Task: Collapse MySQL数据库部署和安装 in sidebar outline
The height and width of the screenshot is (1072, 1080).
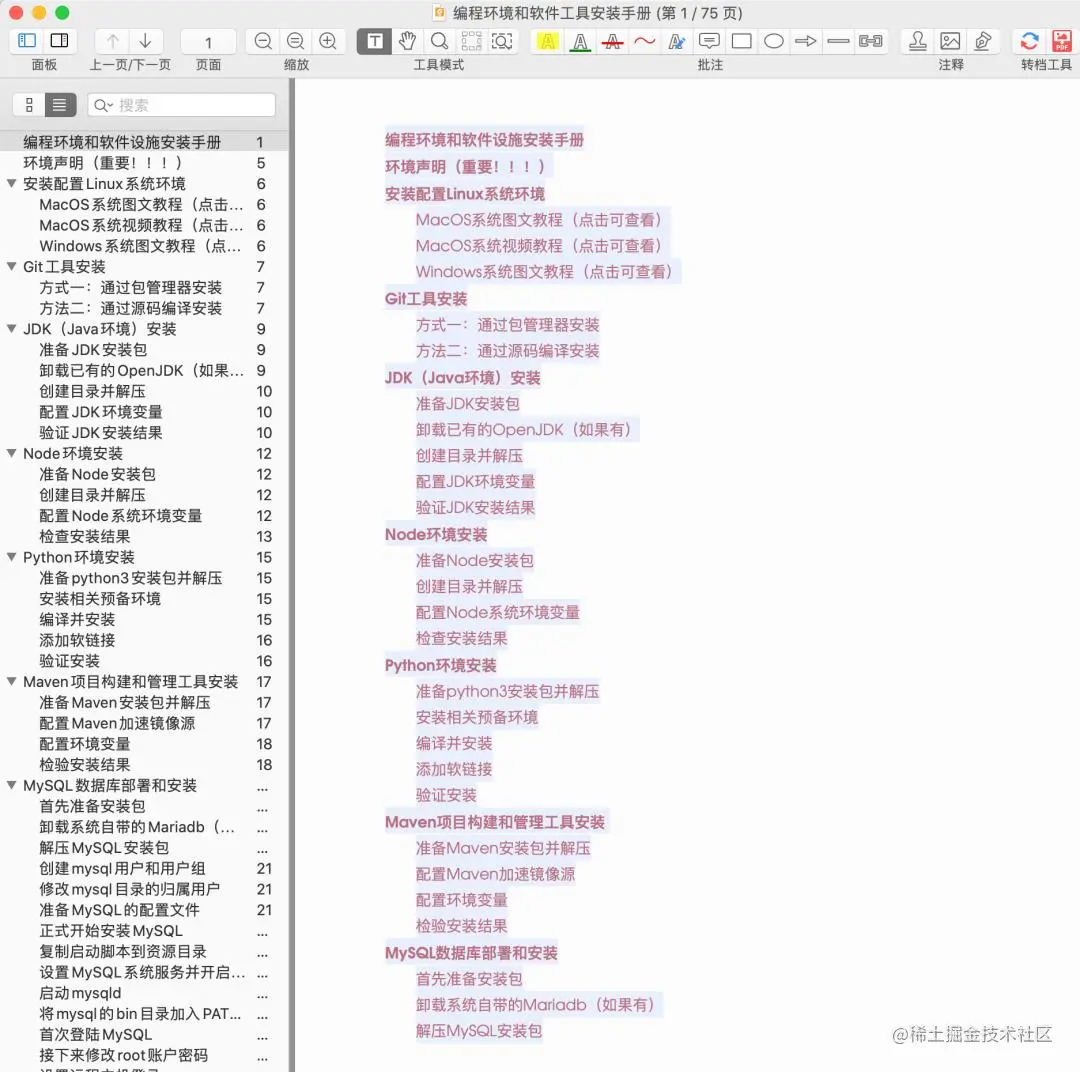Action: click(12, 785)
